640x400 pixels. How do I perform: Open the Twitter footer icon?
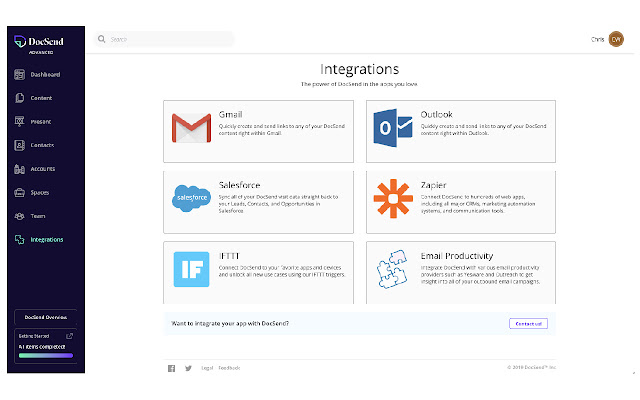point(188,368)
